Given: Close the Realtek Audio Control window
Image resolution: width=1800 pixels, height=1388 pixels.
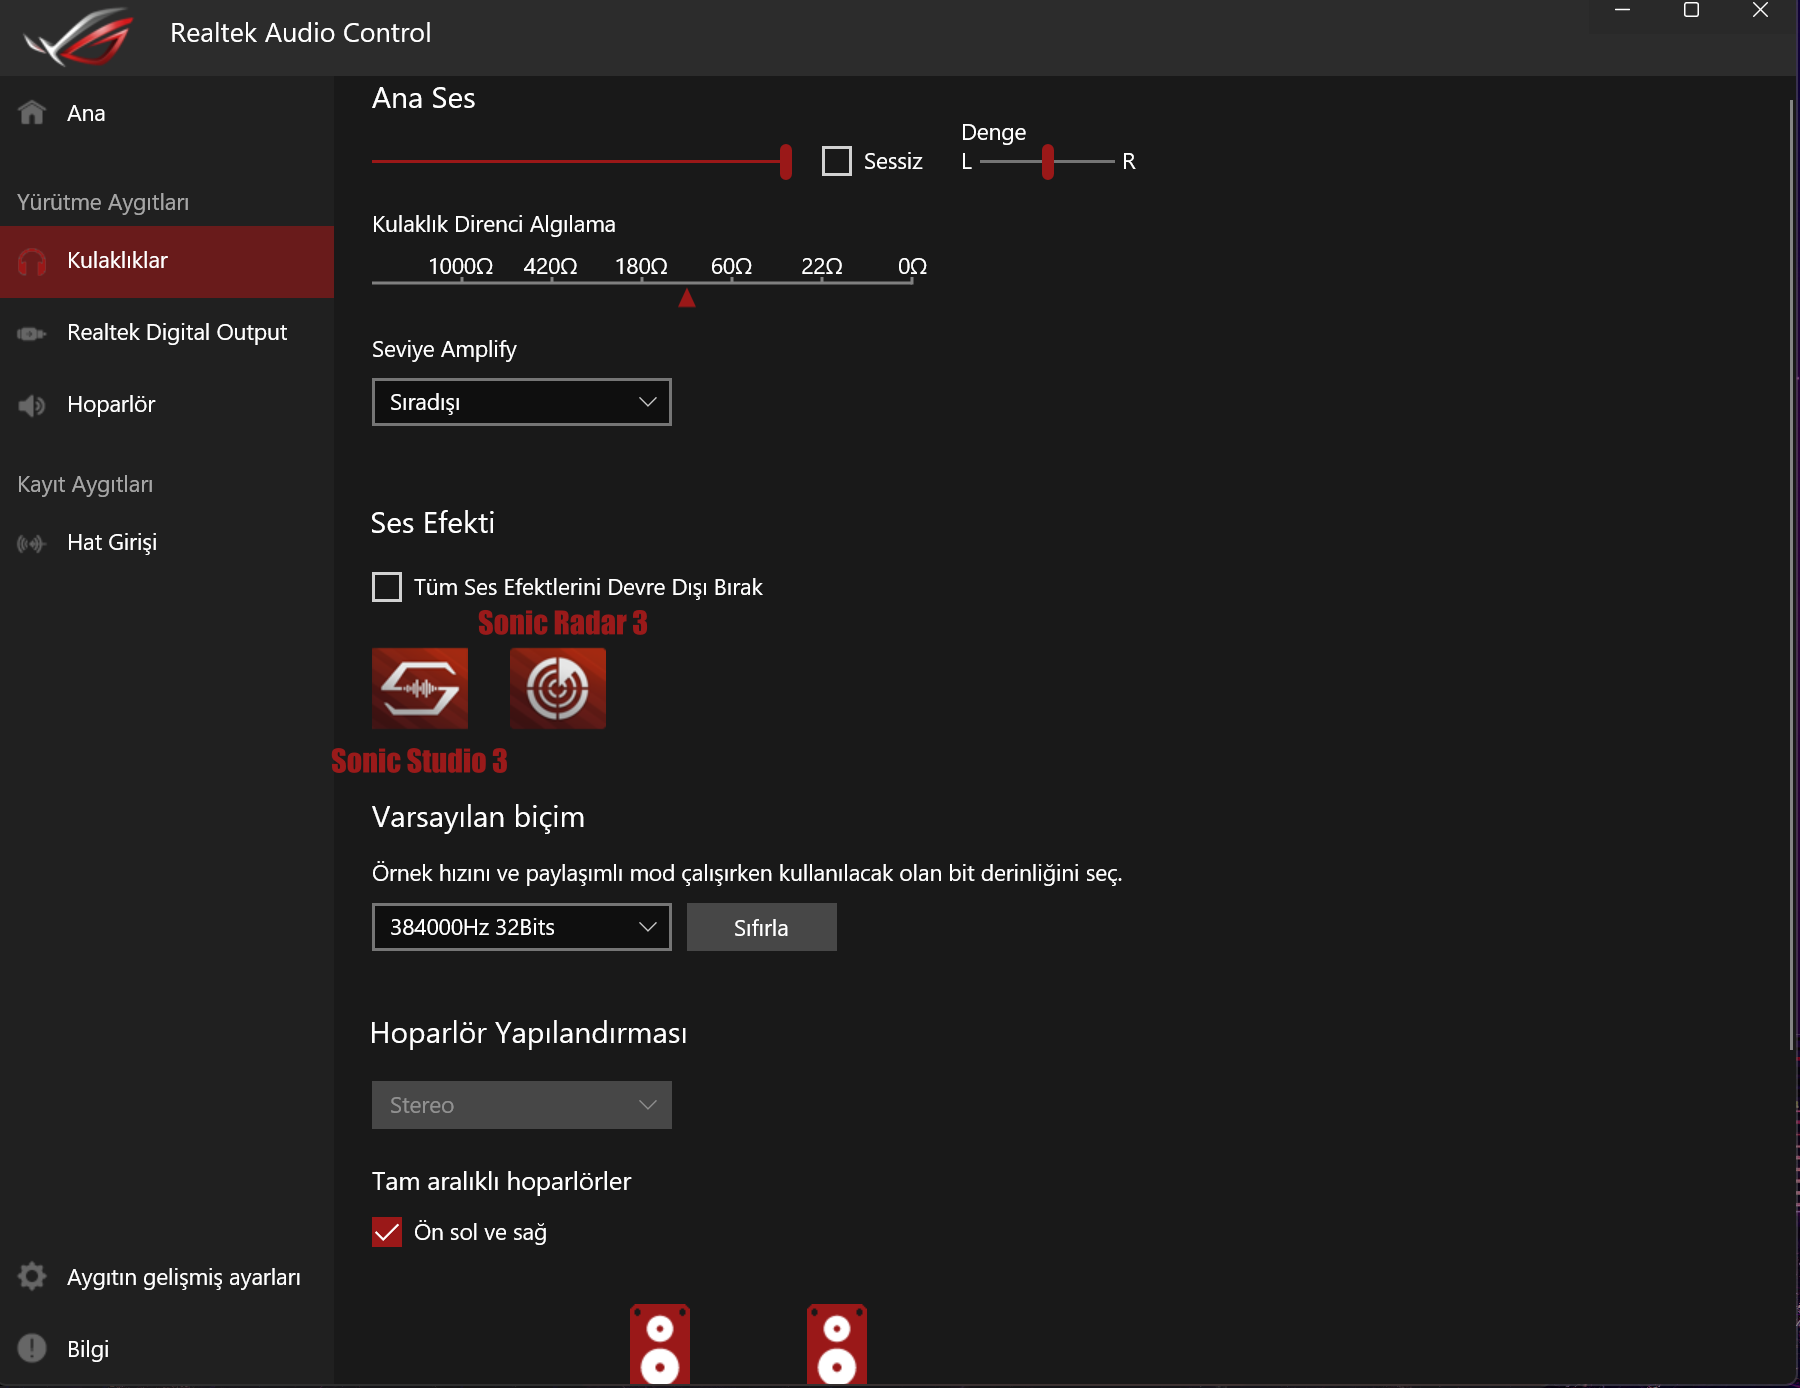Looking at the screenshot, I should 1761,10.
